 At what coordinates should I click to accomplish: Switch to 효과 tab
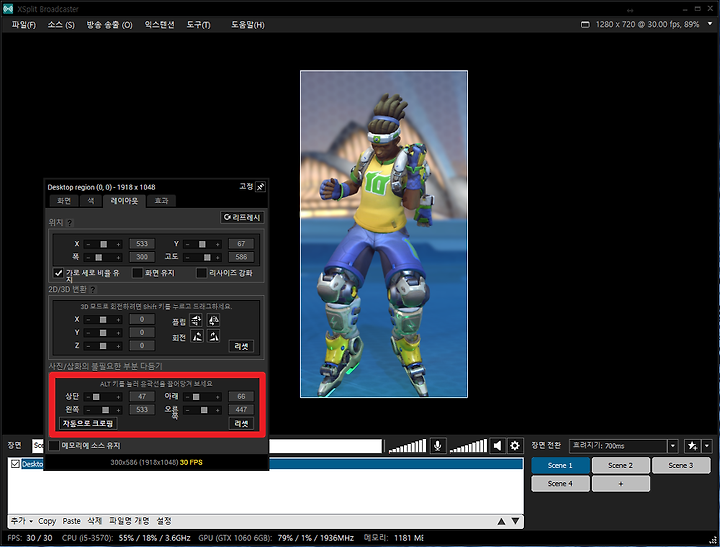[x=161, y=201]
